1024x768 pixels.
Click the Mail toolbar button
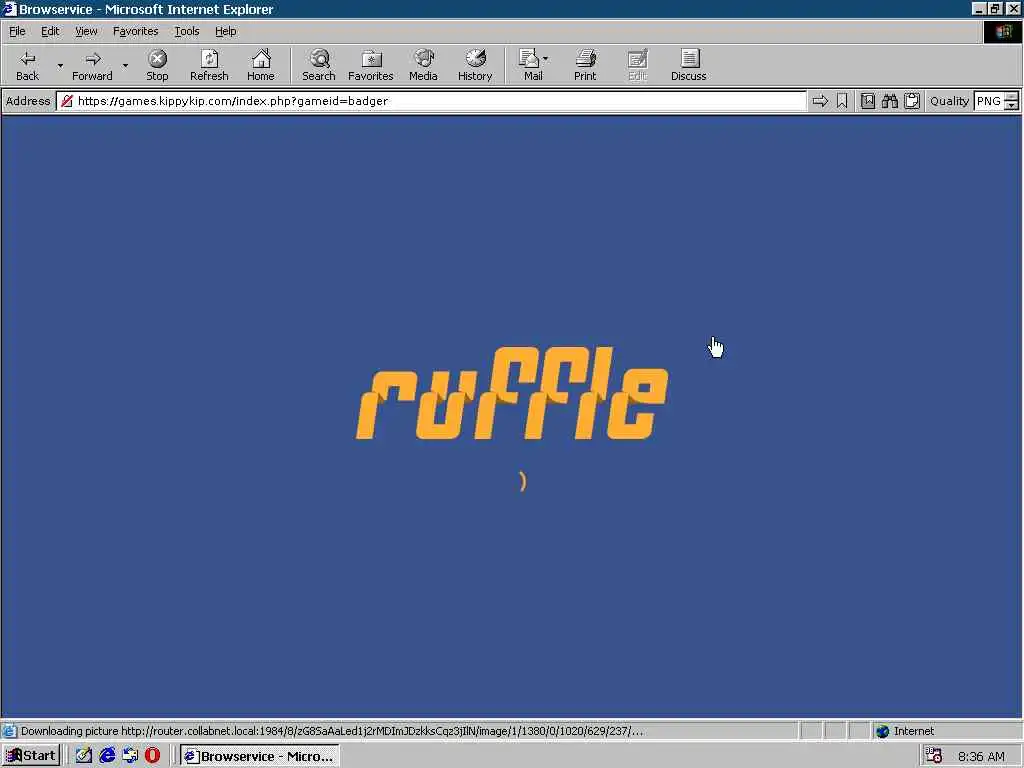531,65
